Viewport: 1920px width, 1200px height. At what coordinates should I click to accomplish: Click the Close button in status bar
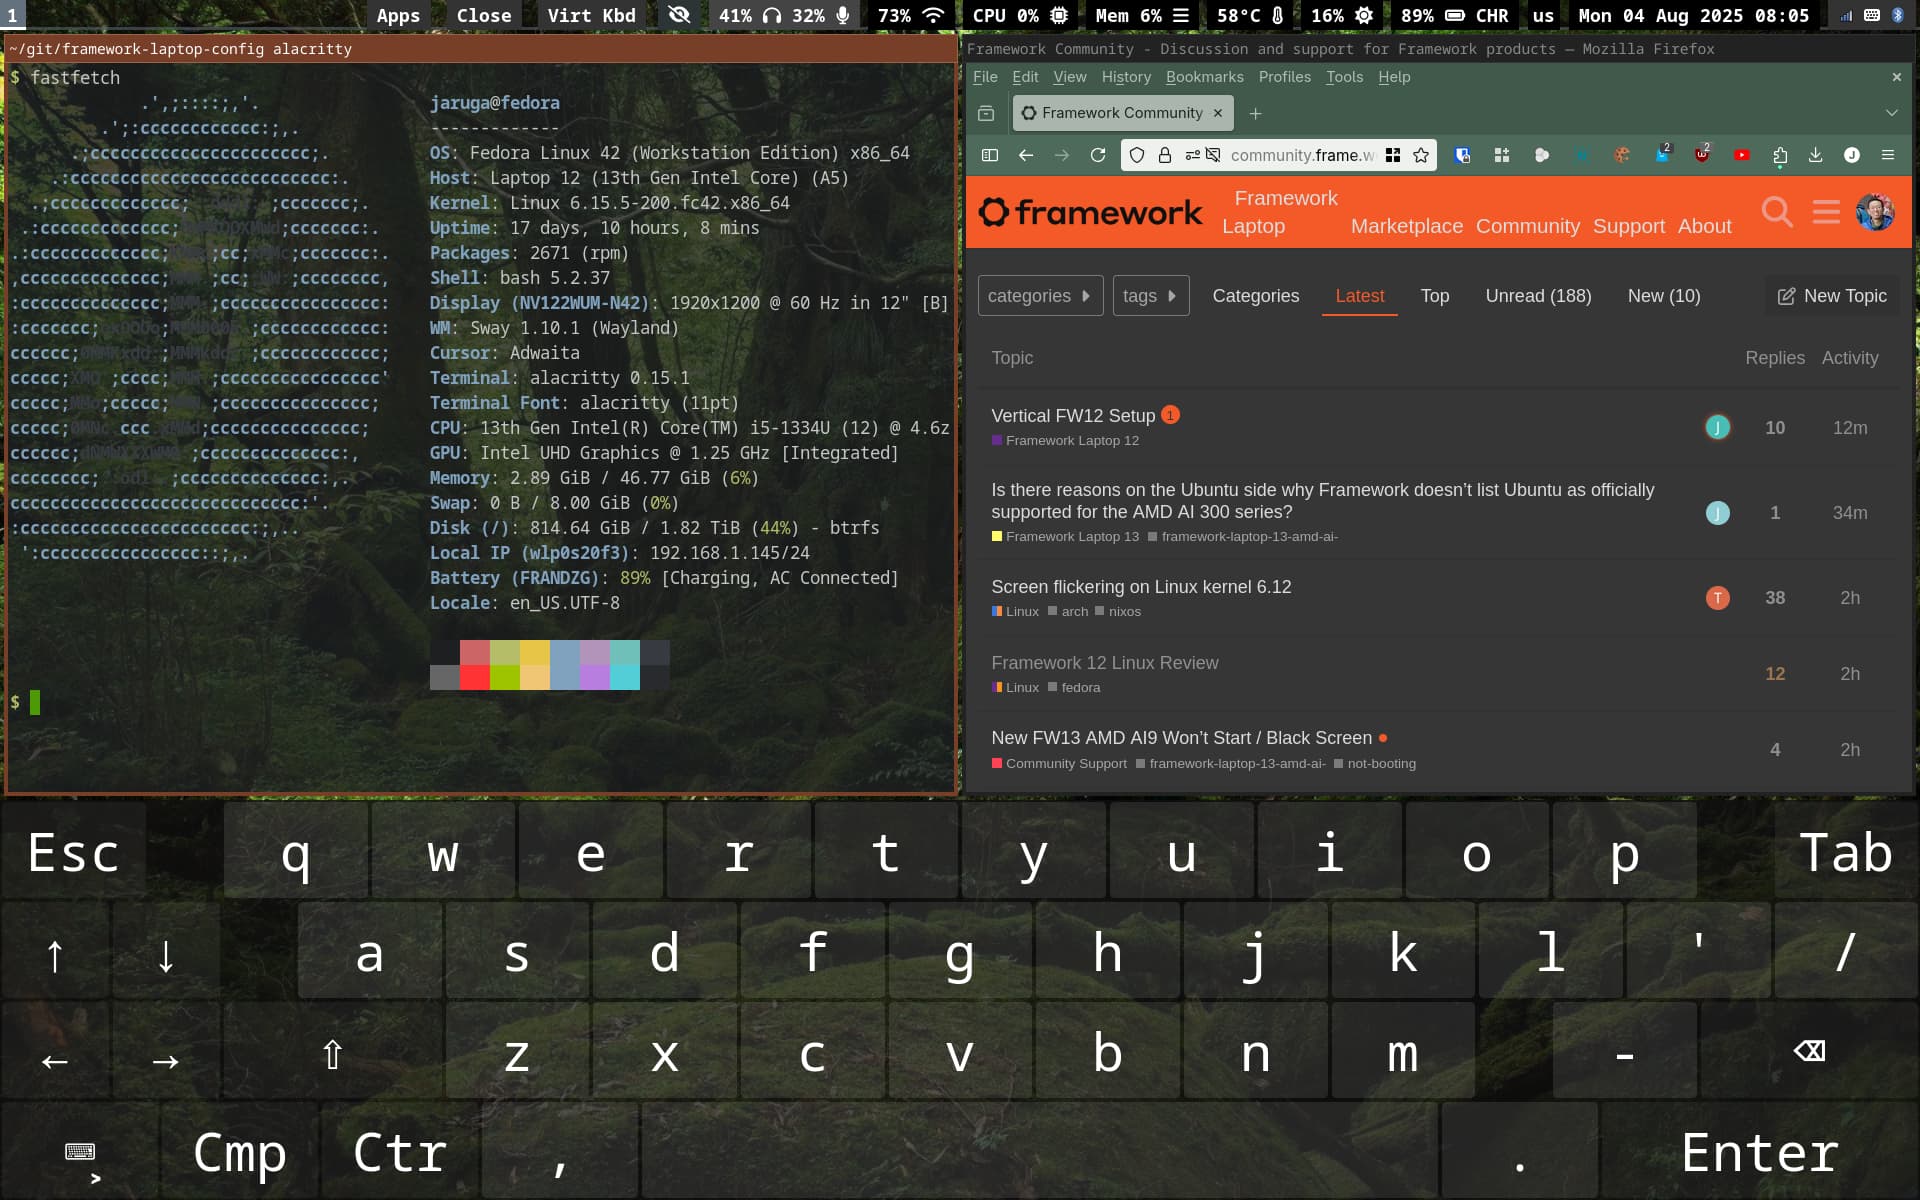tap(484, 15)
